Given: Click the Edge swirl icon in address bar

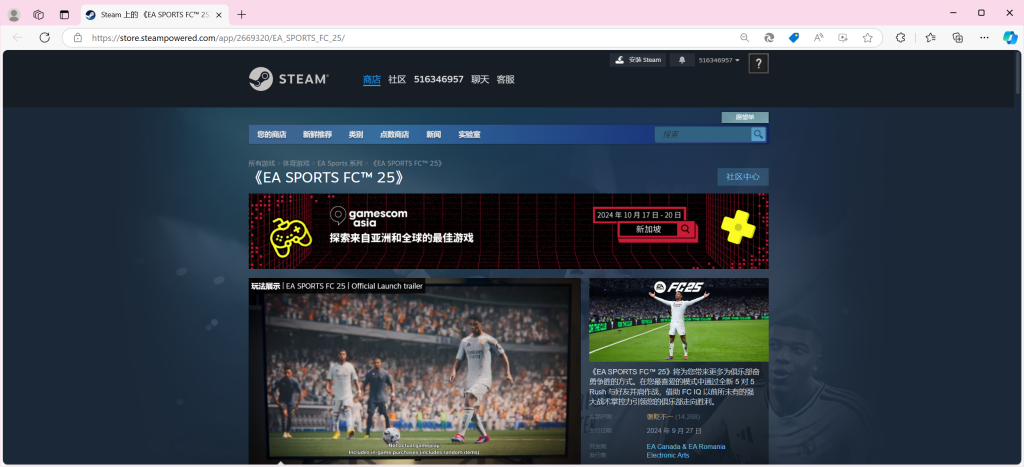Looking at the screenshot, I should click(769, 38).
